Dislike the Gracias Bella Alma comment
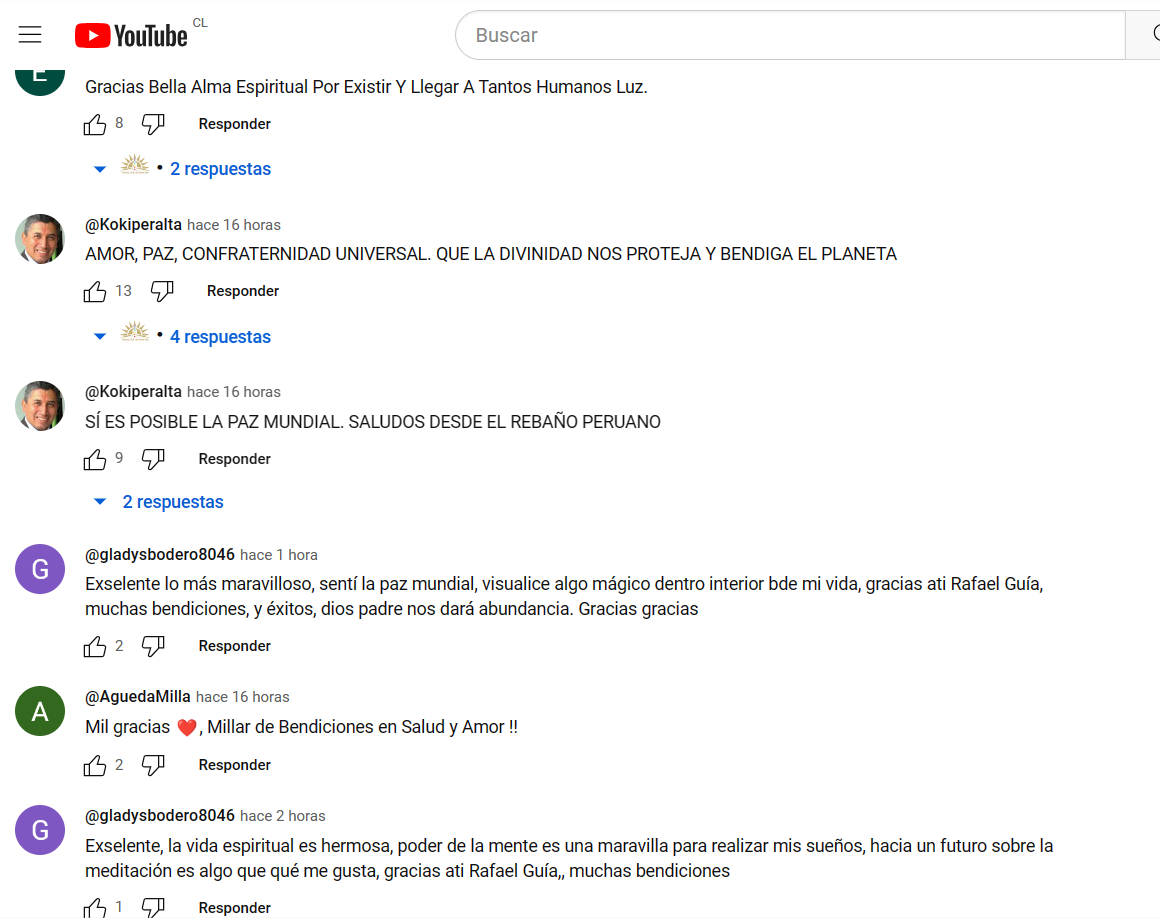1160x918 pixels. tap(153, 124)
